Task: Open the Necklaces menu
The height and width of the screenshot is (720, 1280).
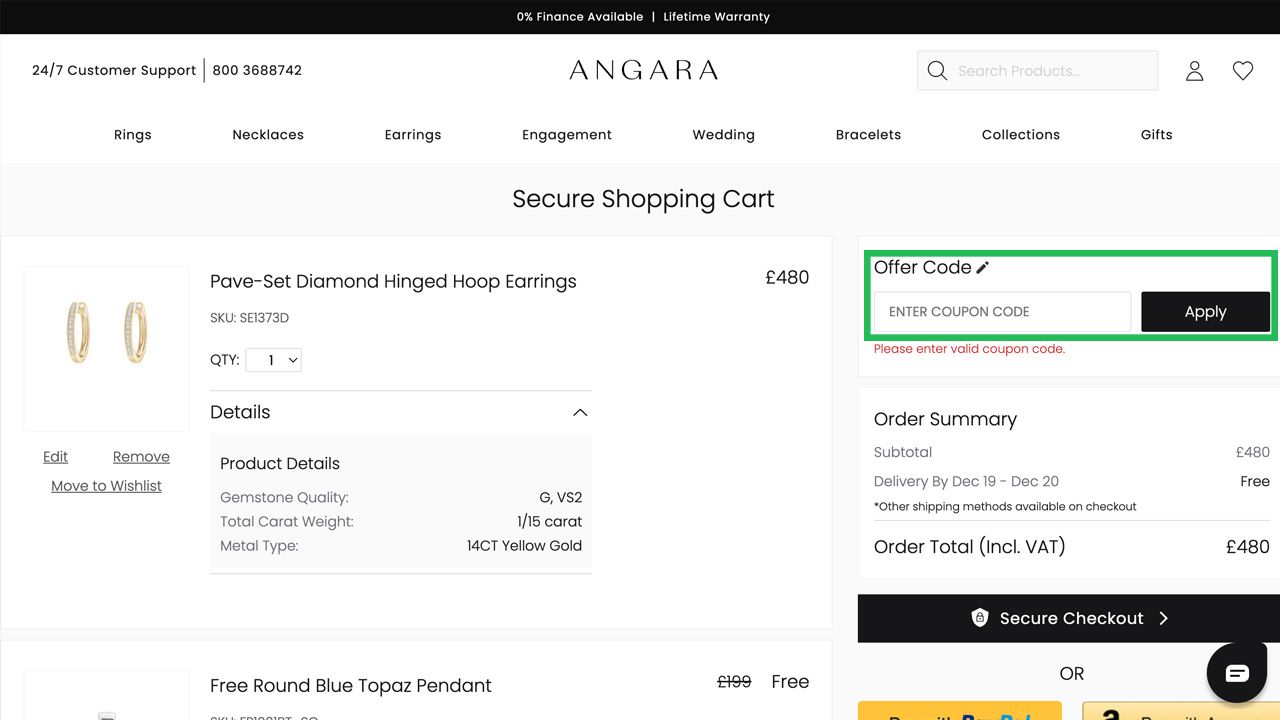Action: 268,134
